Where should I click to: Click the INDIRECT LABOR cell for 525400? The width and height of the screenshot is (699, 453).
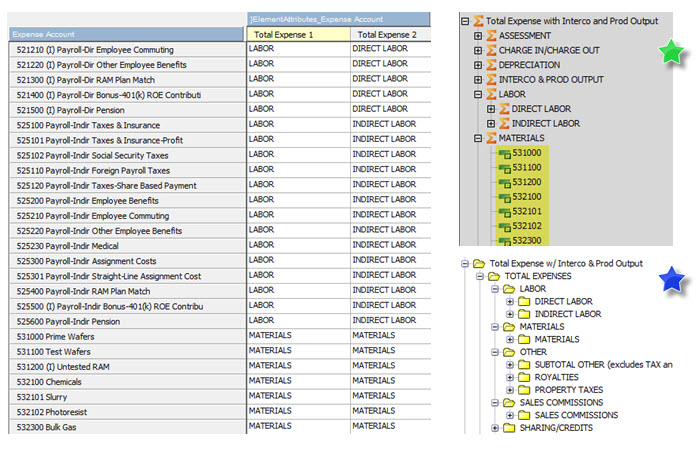pyautogui.click(x=391, y=290)
